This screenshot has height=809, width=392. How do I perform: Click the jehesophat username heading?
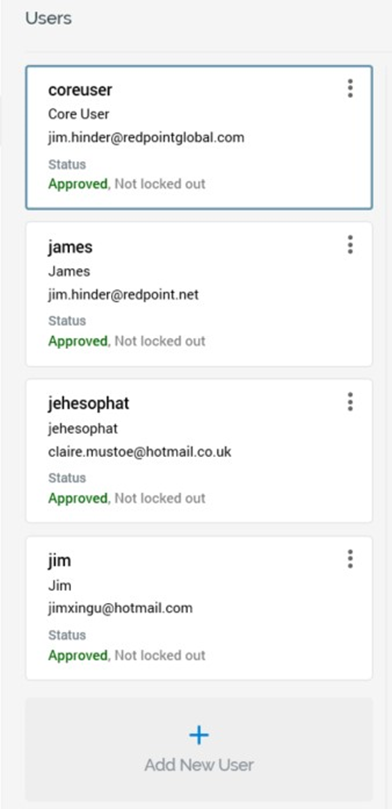pos(89,403)
